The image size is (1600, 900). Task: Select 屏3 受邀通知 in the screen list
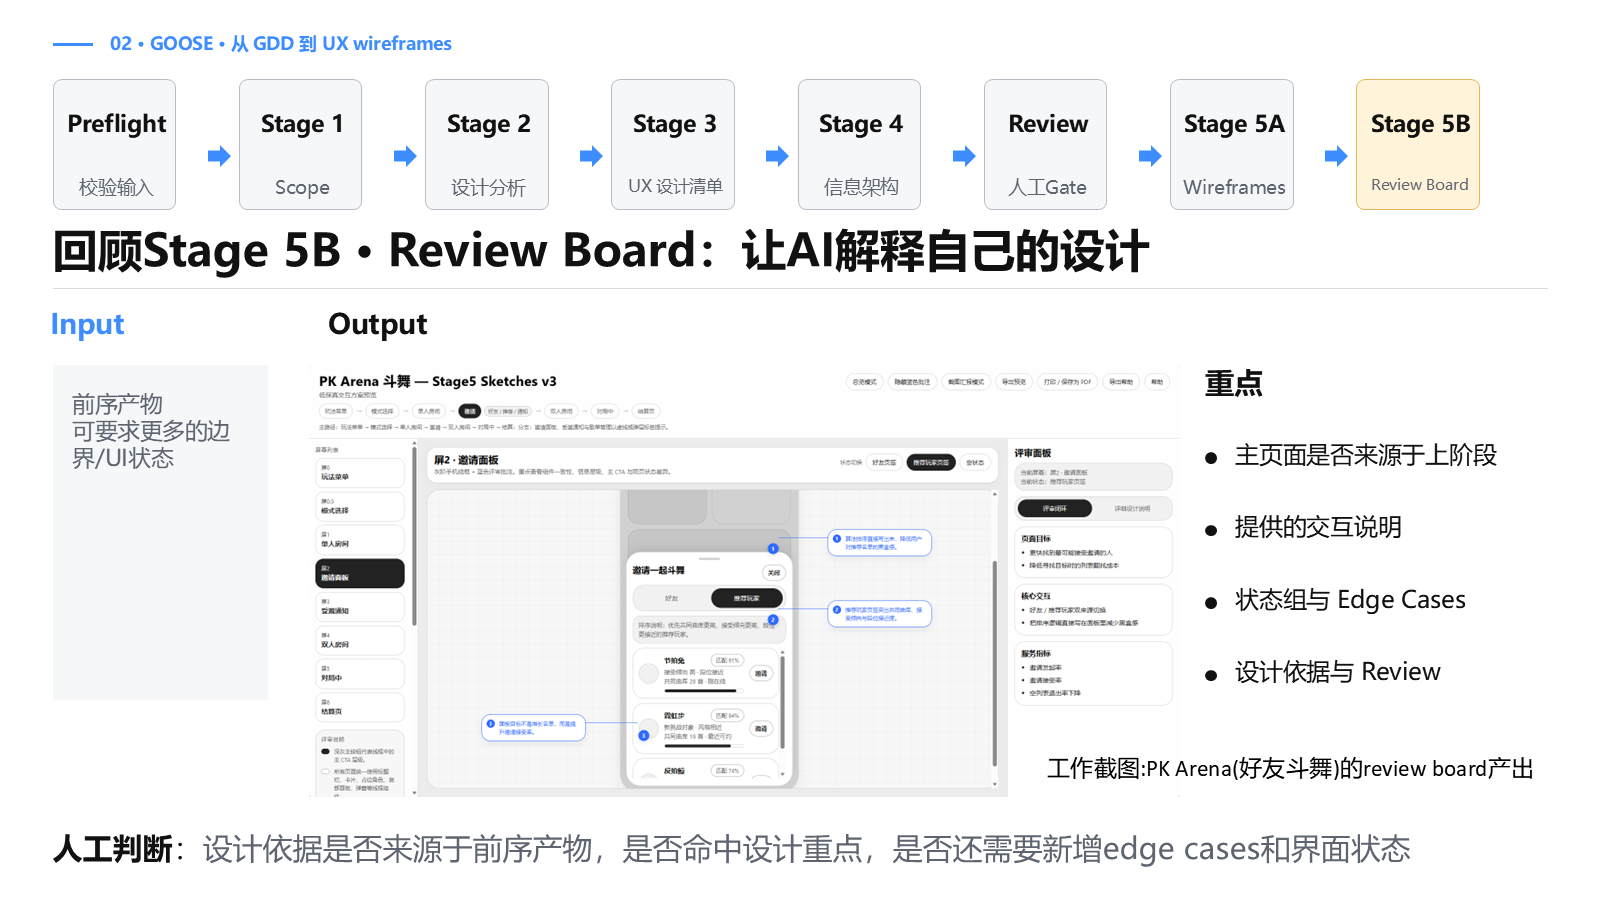tap(360, 607)
